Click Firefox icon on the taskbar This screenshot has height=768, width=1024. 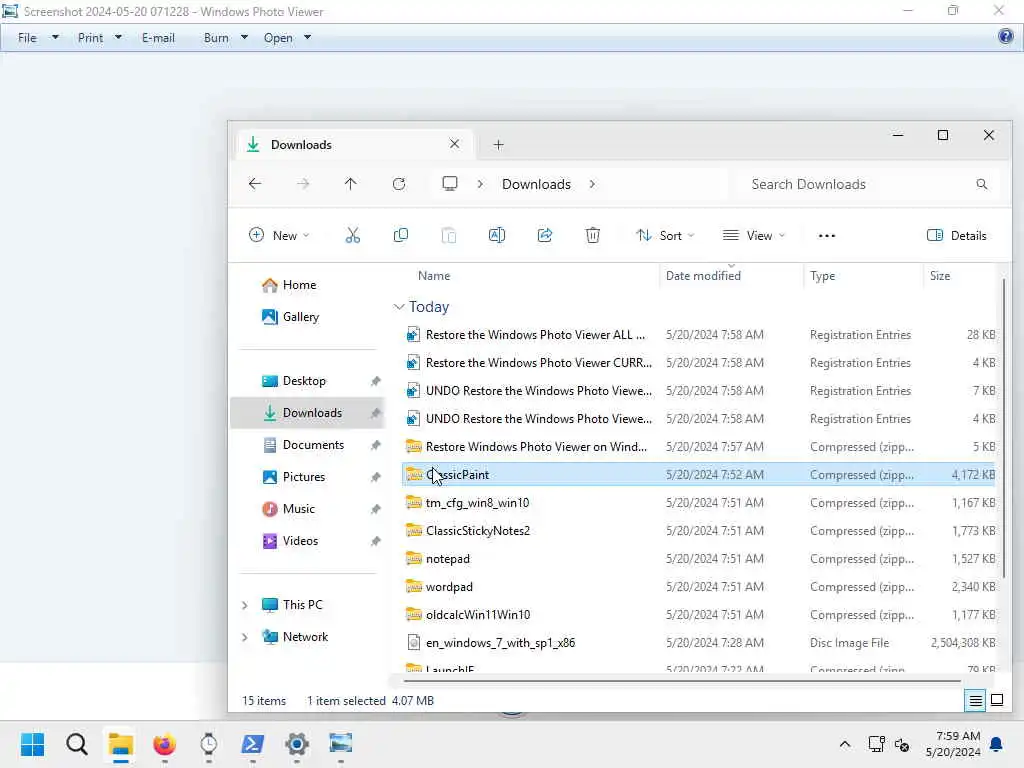(165, 744)
